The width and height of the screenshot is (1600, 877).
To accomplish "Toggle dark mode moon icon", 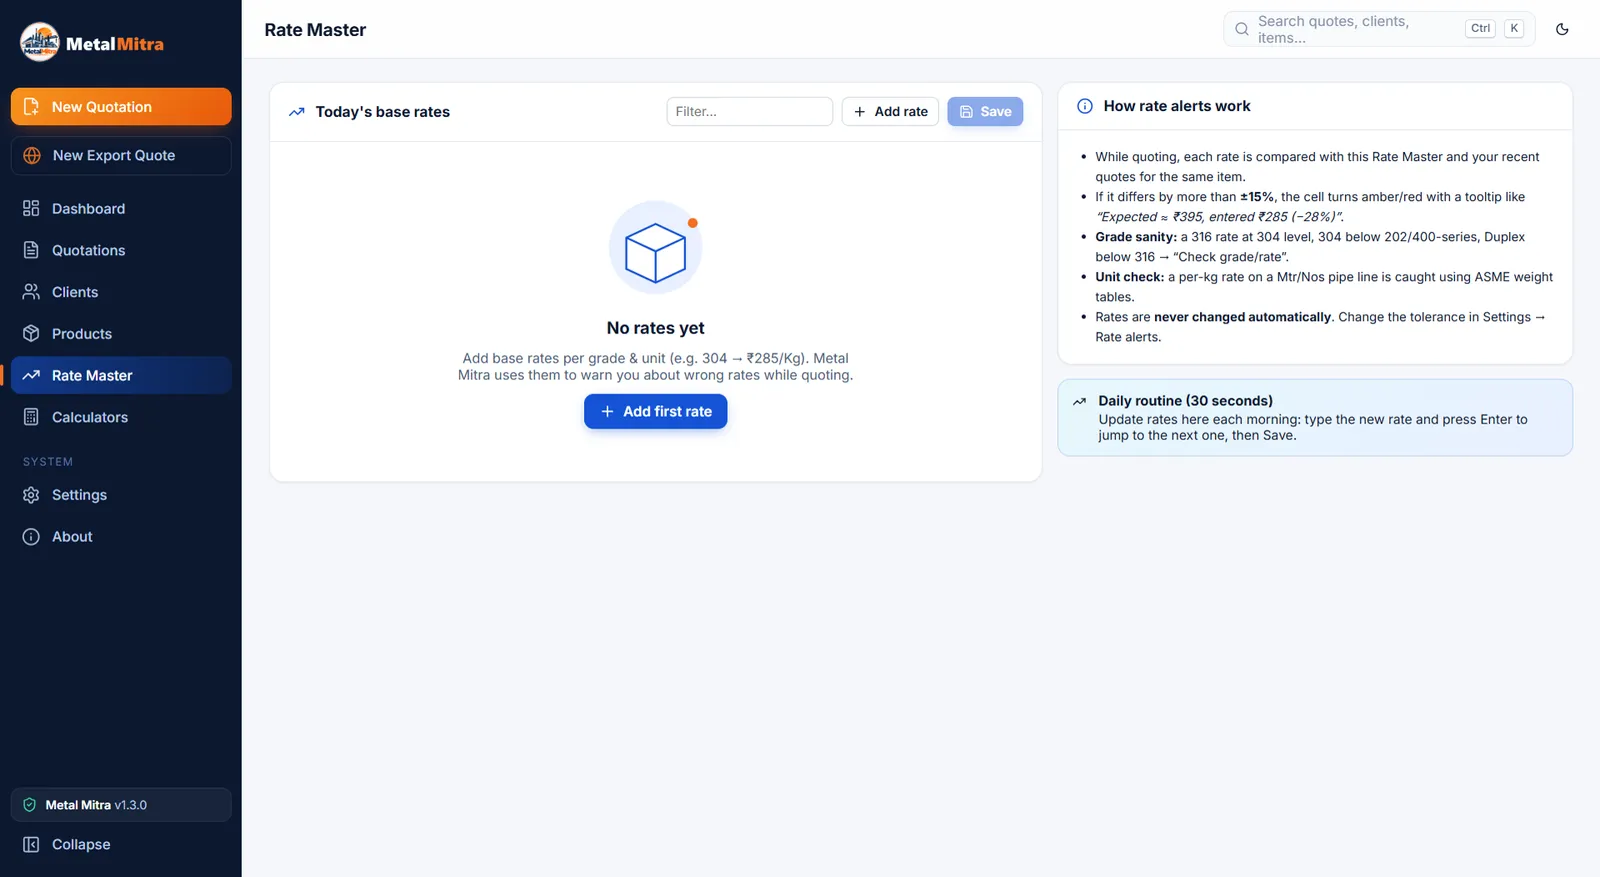I will click(1562, 29).
